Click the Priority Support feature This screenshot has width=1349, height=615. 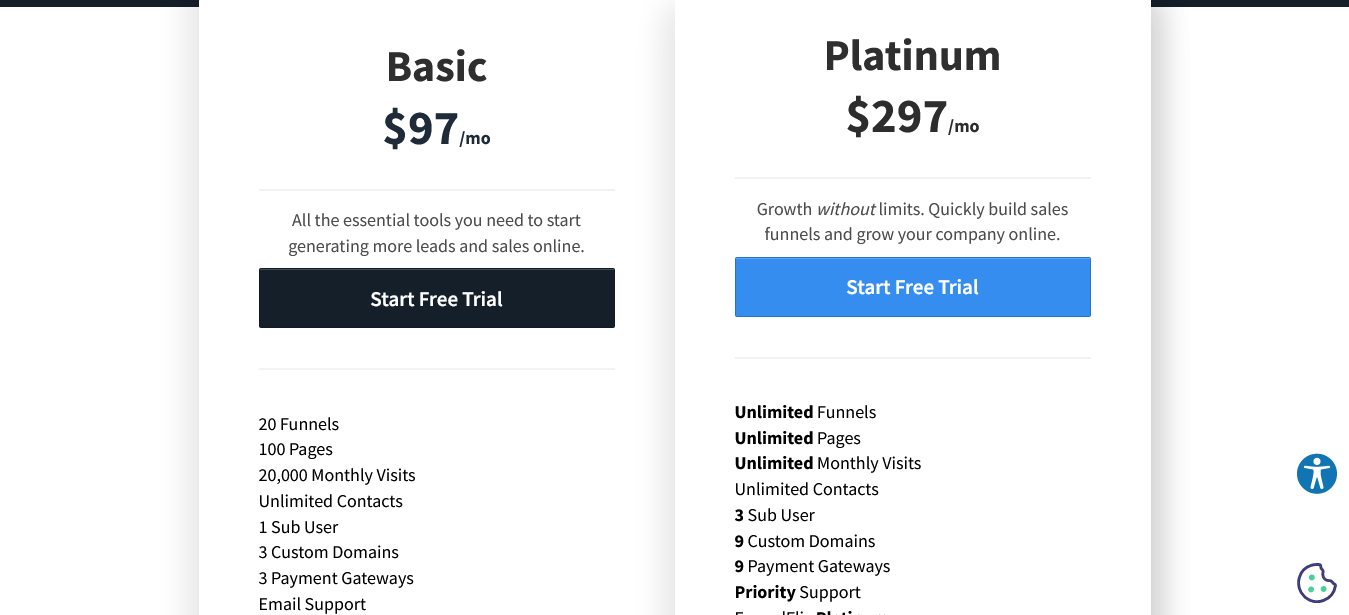pyautogui.click(x=797, y=592)
